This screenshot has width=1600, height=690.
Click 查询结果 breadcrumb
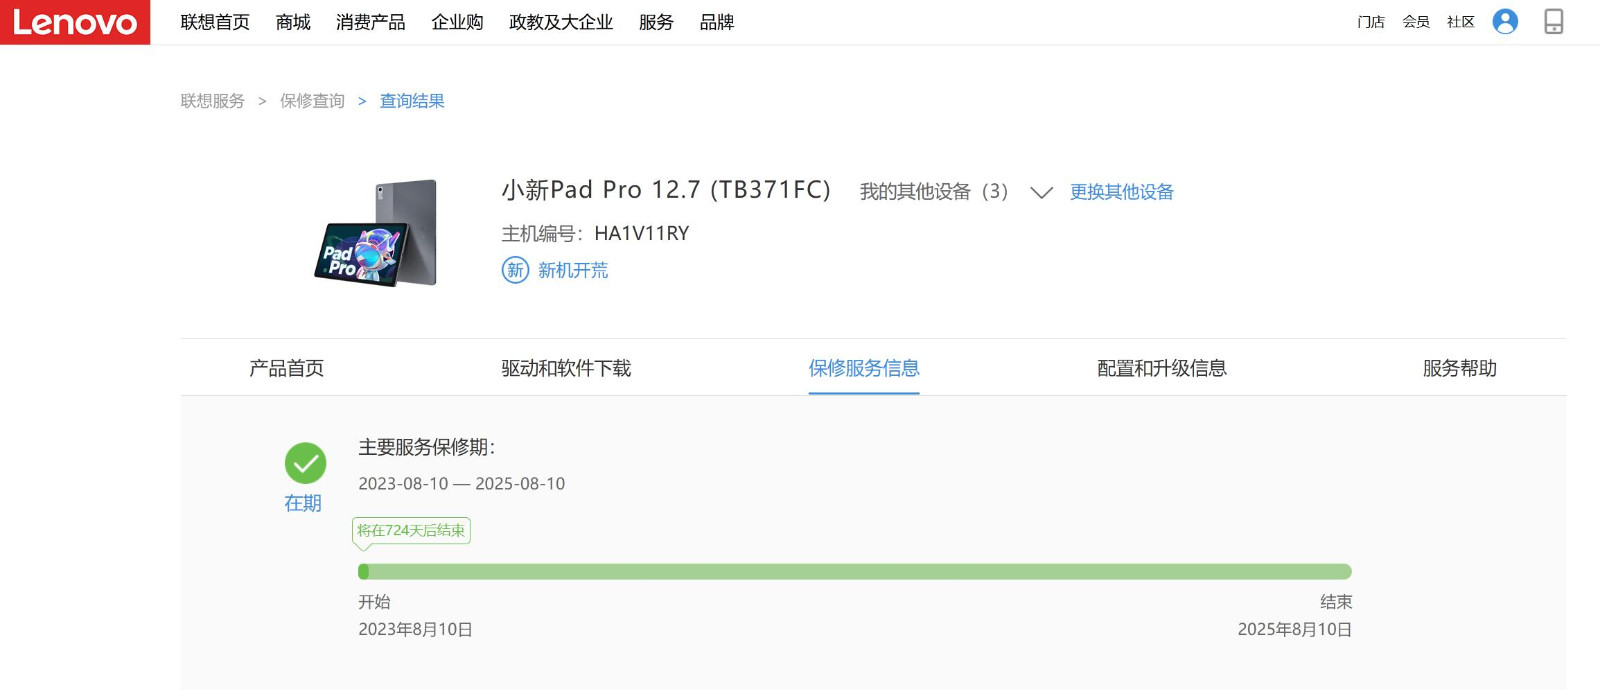[412, 101]
